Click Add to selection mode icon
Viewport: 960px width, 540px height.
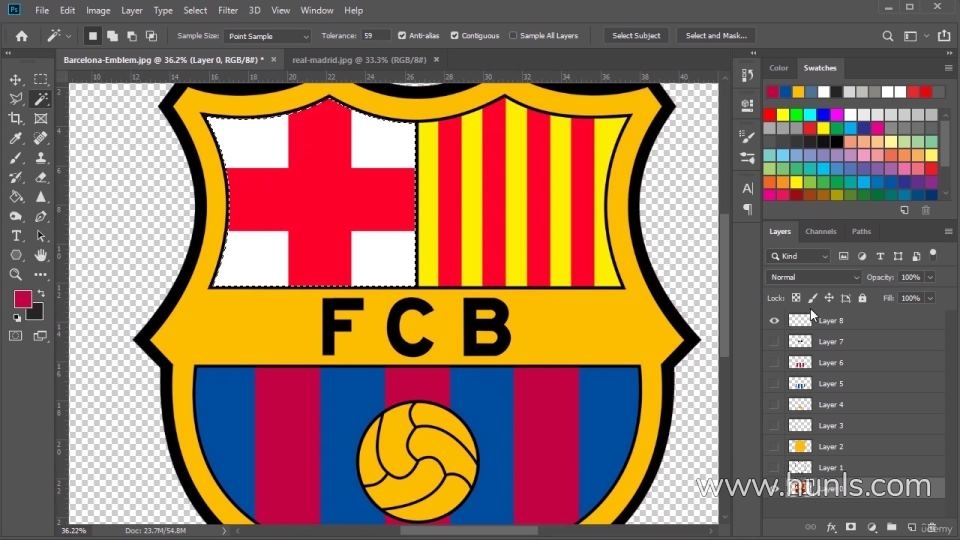tap(112, 36)
